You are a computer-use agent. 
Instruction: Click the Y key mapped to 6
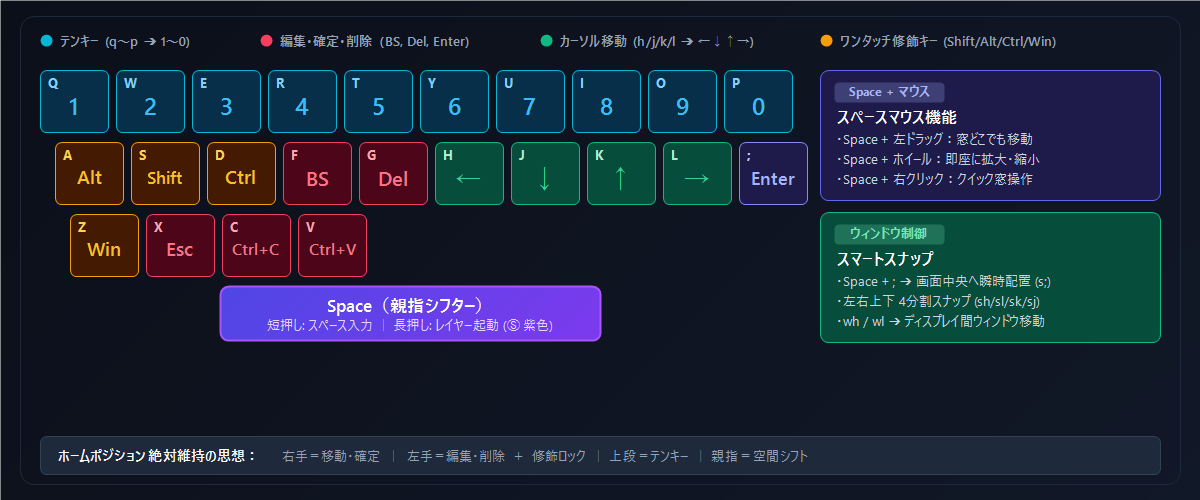coord(454,102)
